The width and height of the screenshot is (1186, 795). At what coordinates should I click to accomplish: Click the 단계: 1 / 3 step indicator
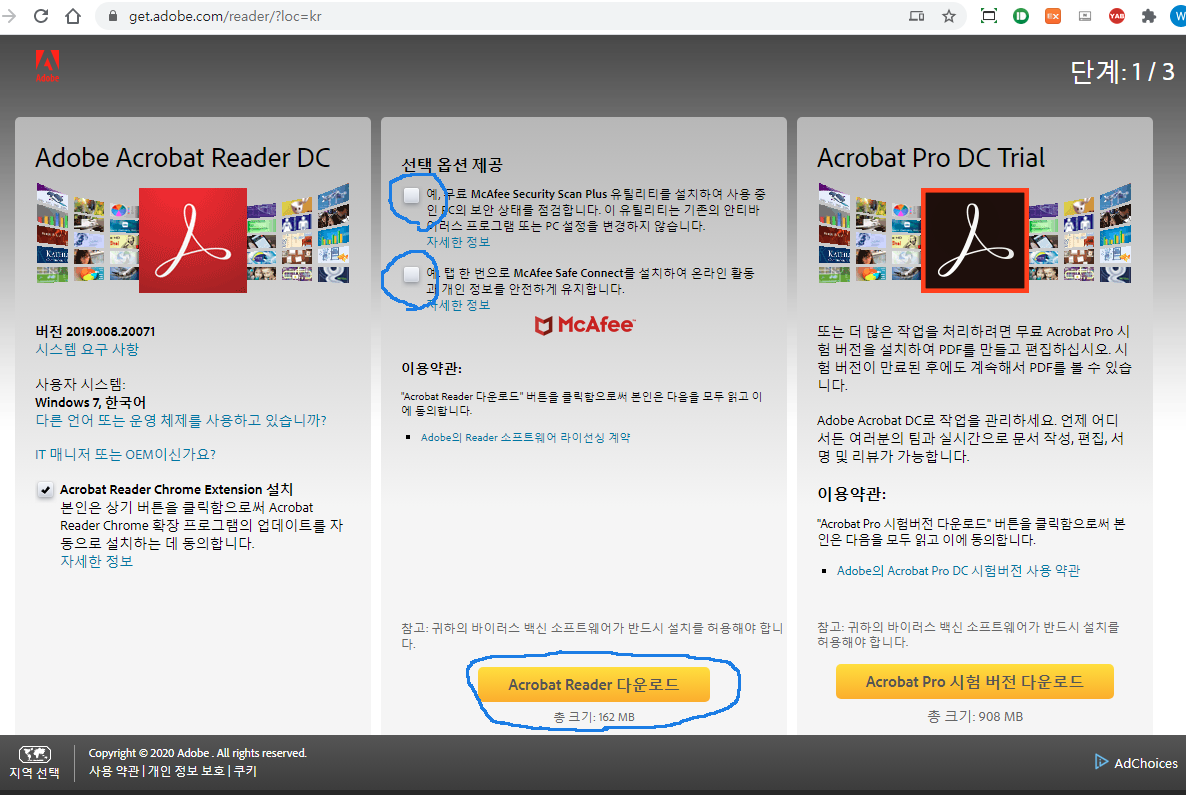[1122, 72]
